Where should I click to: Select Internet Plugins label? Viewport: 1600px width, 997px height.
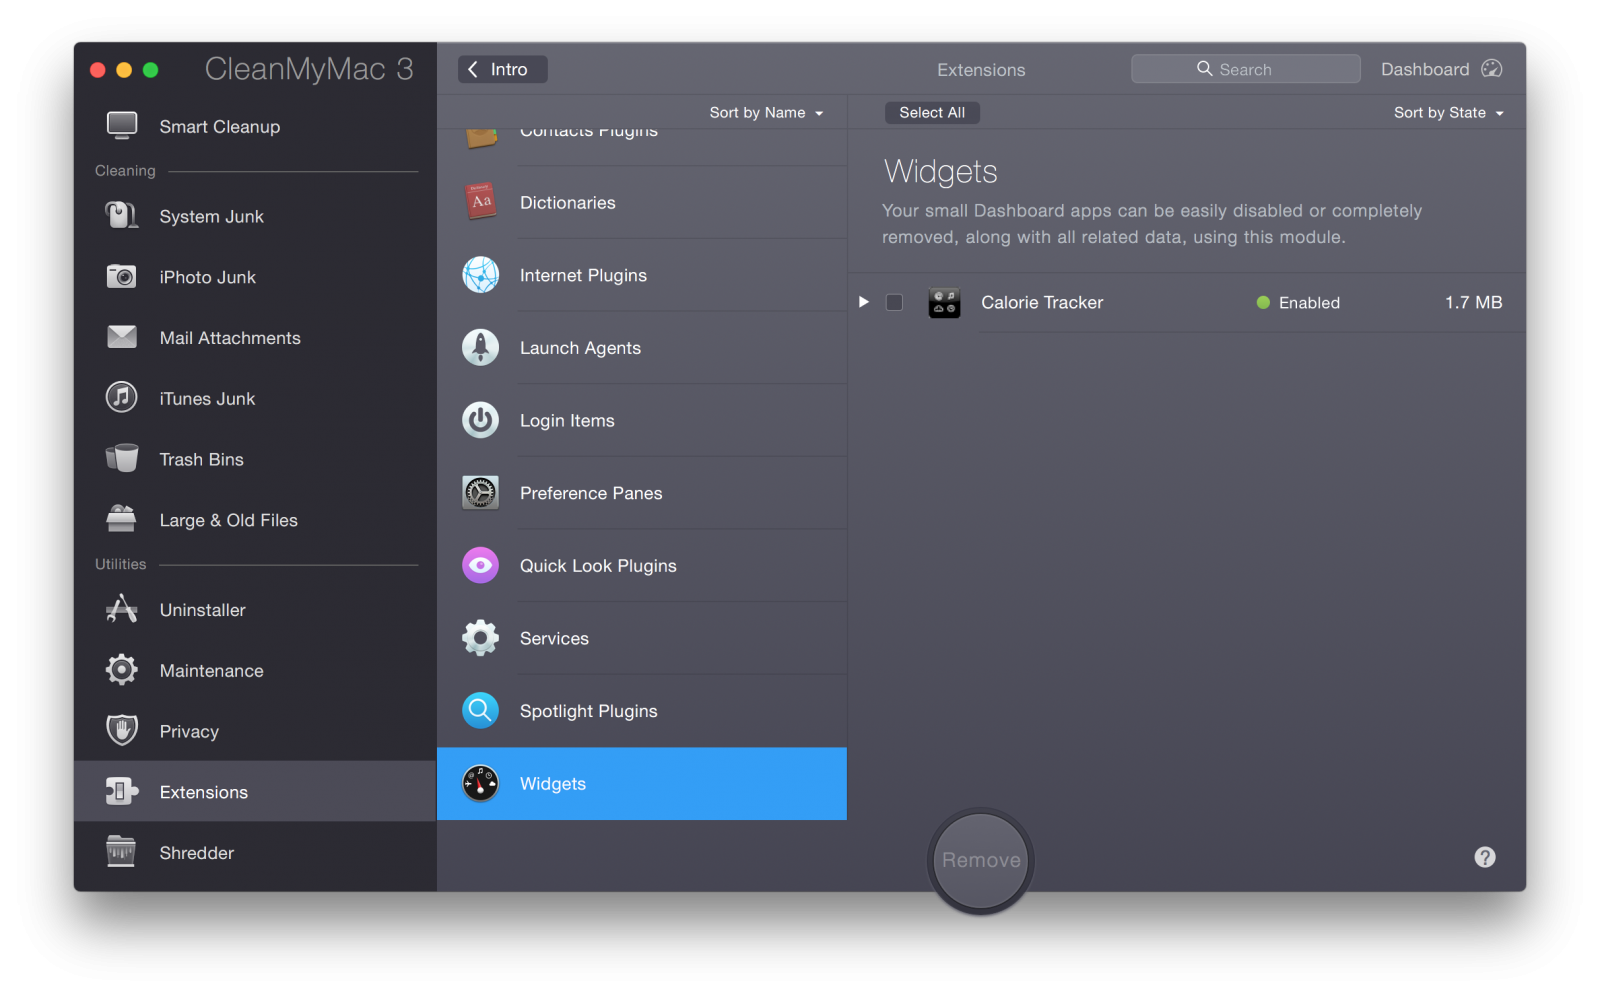pos(583,275)
